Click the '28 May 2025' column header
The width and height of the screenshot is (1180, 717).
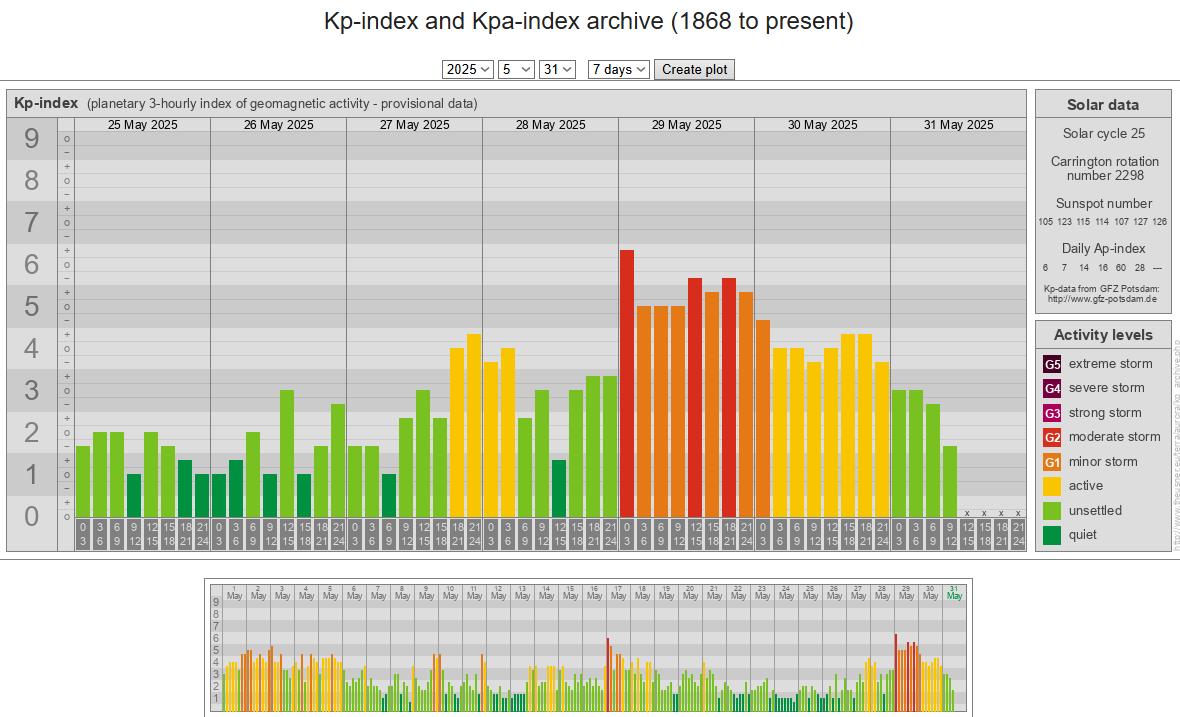point(551,125)
